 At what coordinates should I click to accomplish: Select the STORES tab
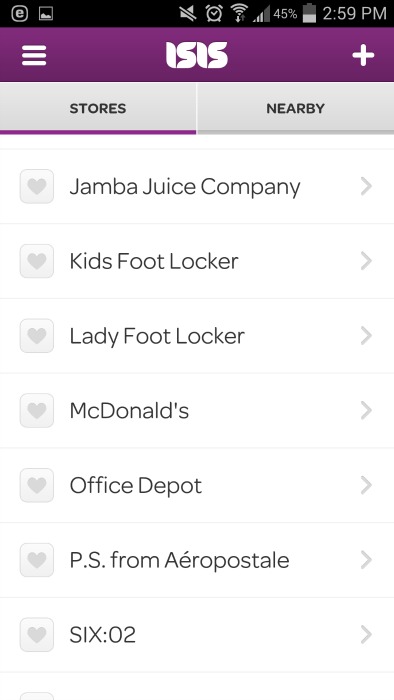click(x=98, y=108)
